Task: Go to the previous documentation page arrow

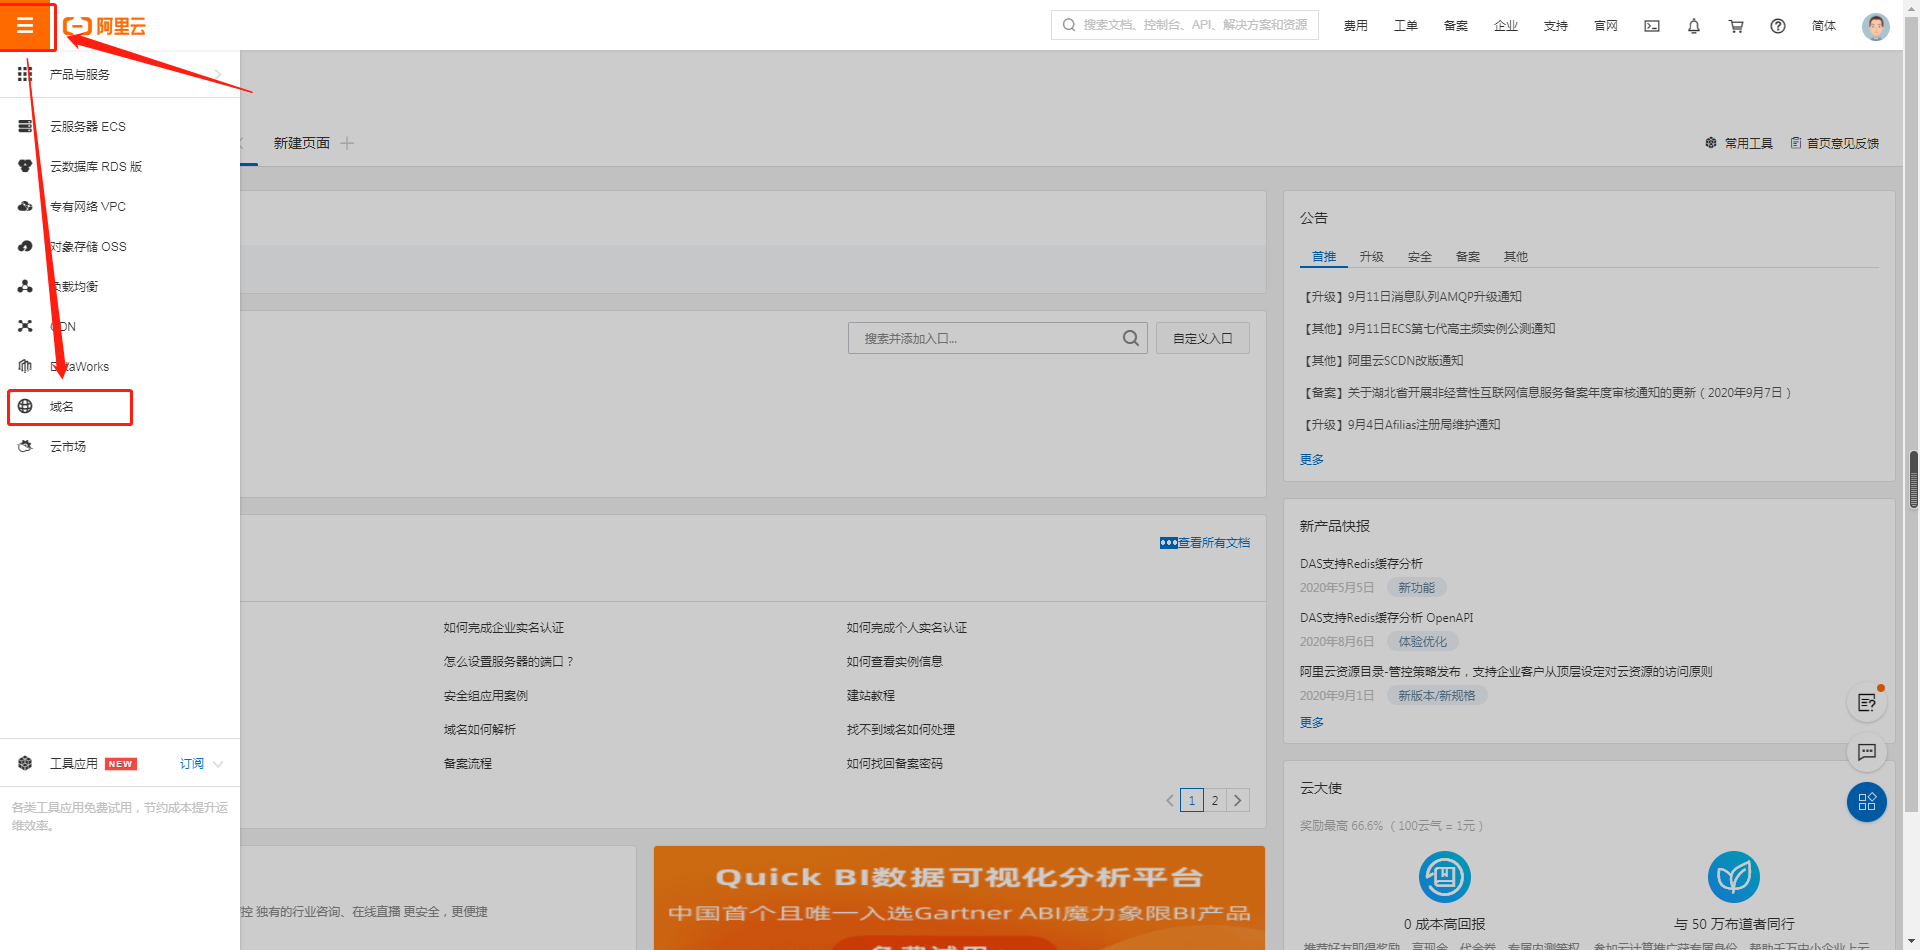Action: [1170, 801]
